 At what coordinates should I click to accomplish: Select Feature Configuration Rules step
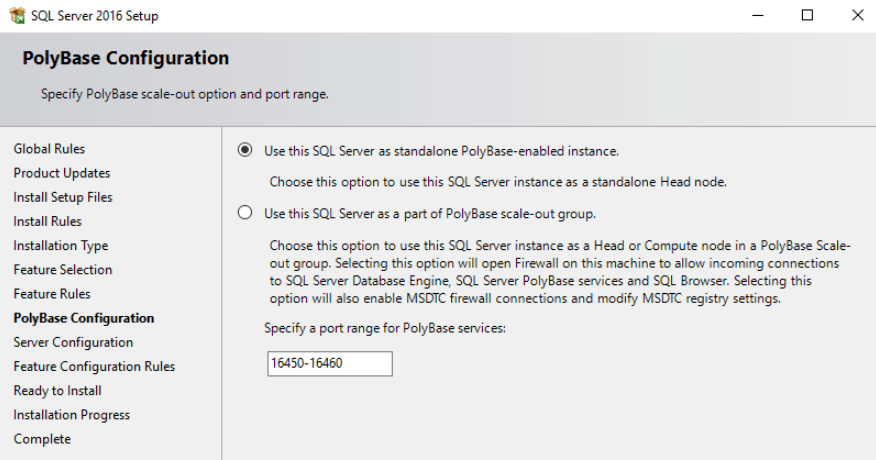94,366
